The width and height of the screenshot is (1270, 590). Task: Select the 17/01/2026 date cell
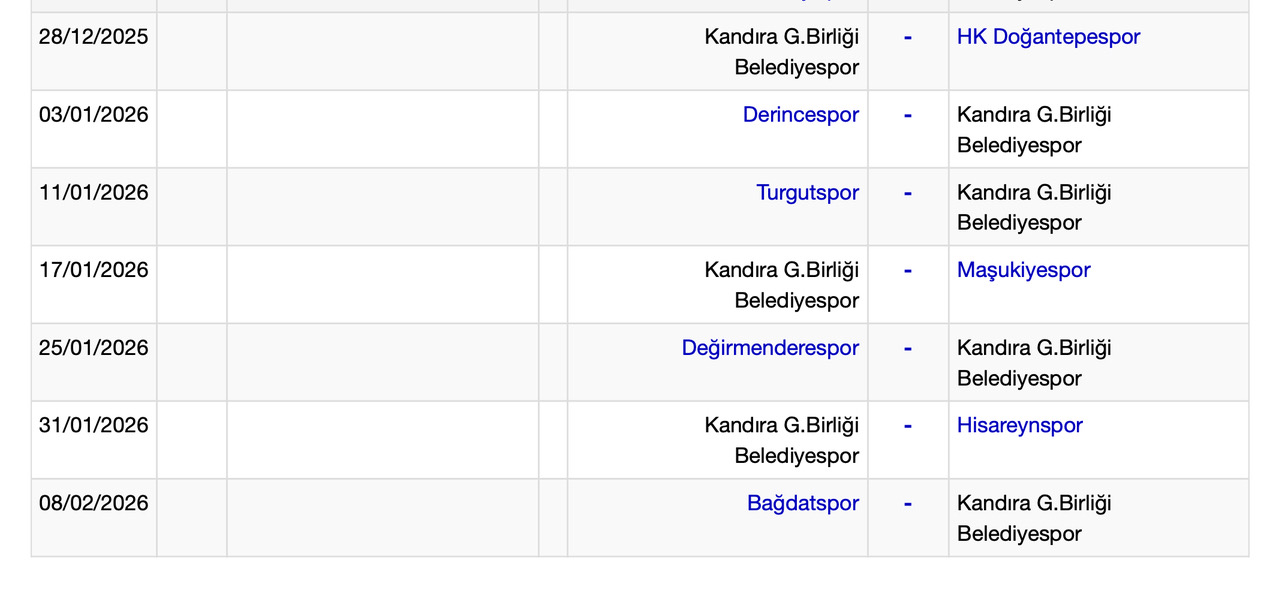[x=93, y=270]
